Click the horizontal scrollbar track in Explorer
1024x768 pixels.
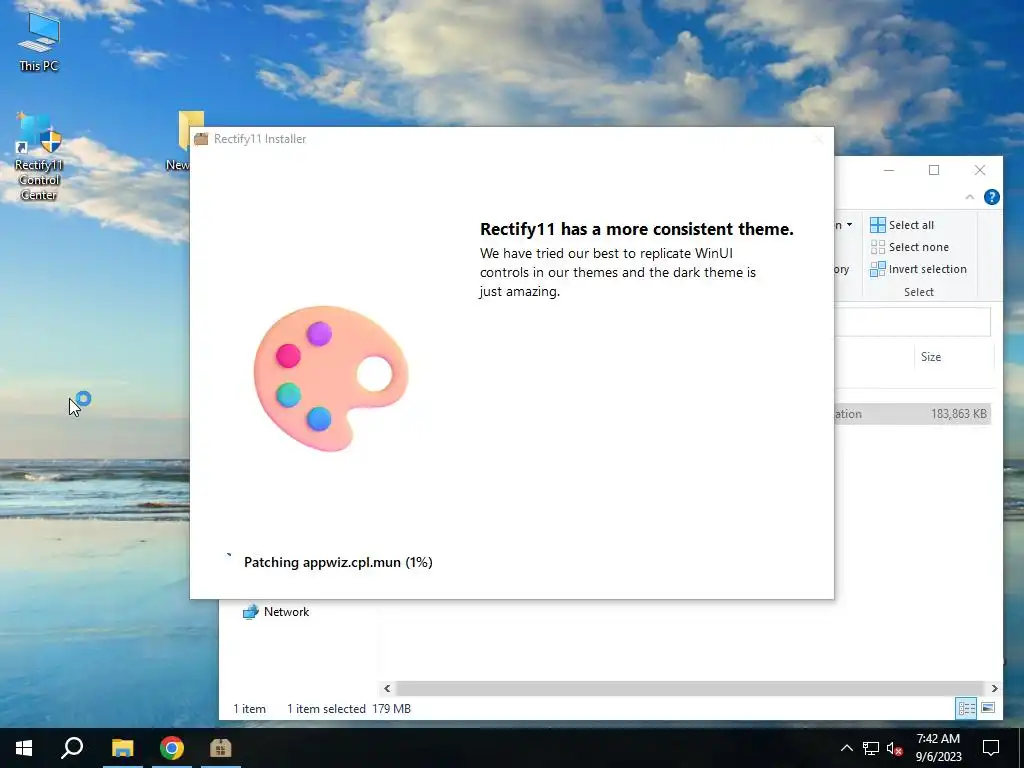690,688
